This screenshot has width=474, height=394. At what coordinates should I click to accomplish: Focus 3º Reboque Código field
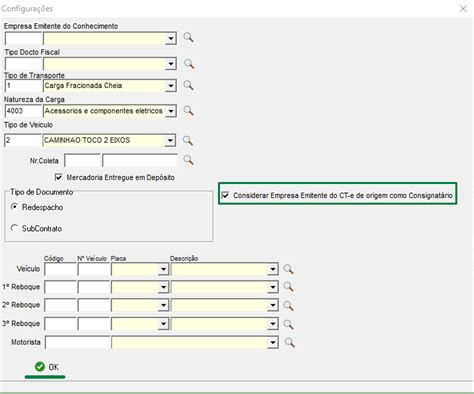tap(60, 324)
